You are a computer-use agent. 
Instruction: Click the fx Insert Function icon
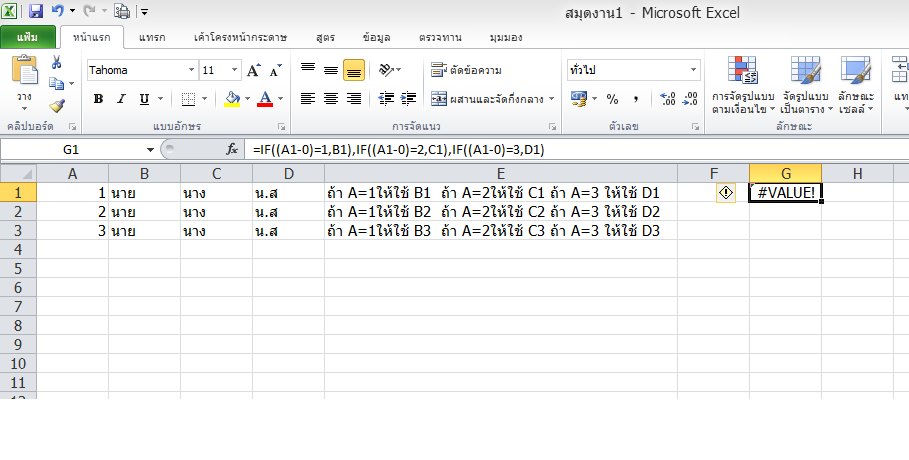pos(232,150)
